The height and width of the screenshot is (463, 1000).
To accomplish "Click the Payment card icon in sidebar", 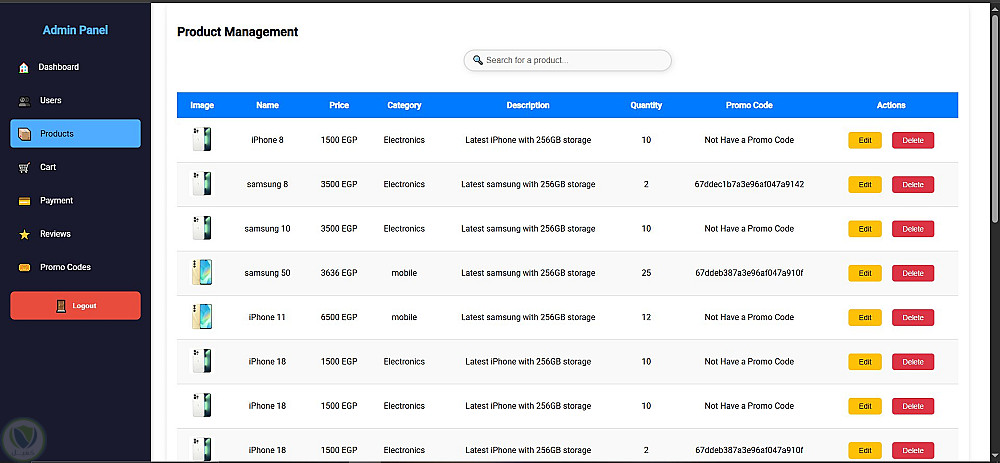I will click(x=24, y=201).
